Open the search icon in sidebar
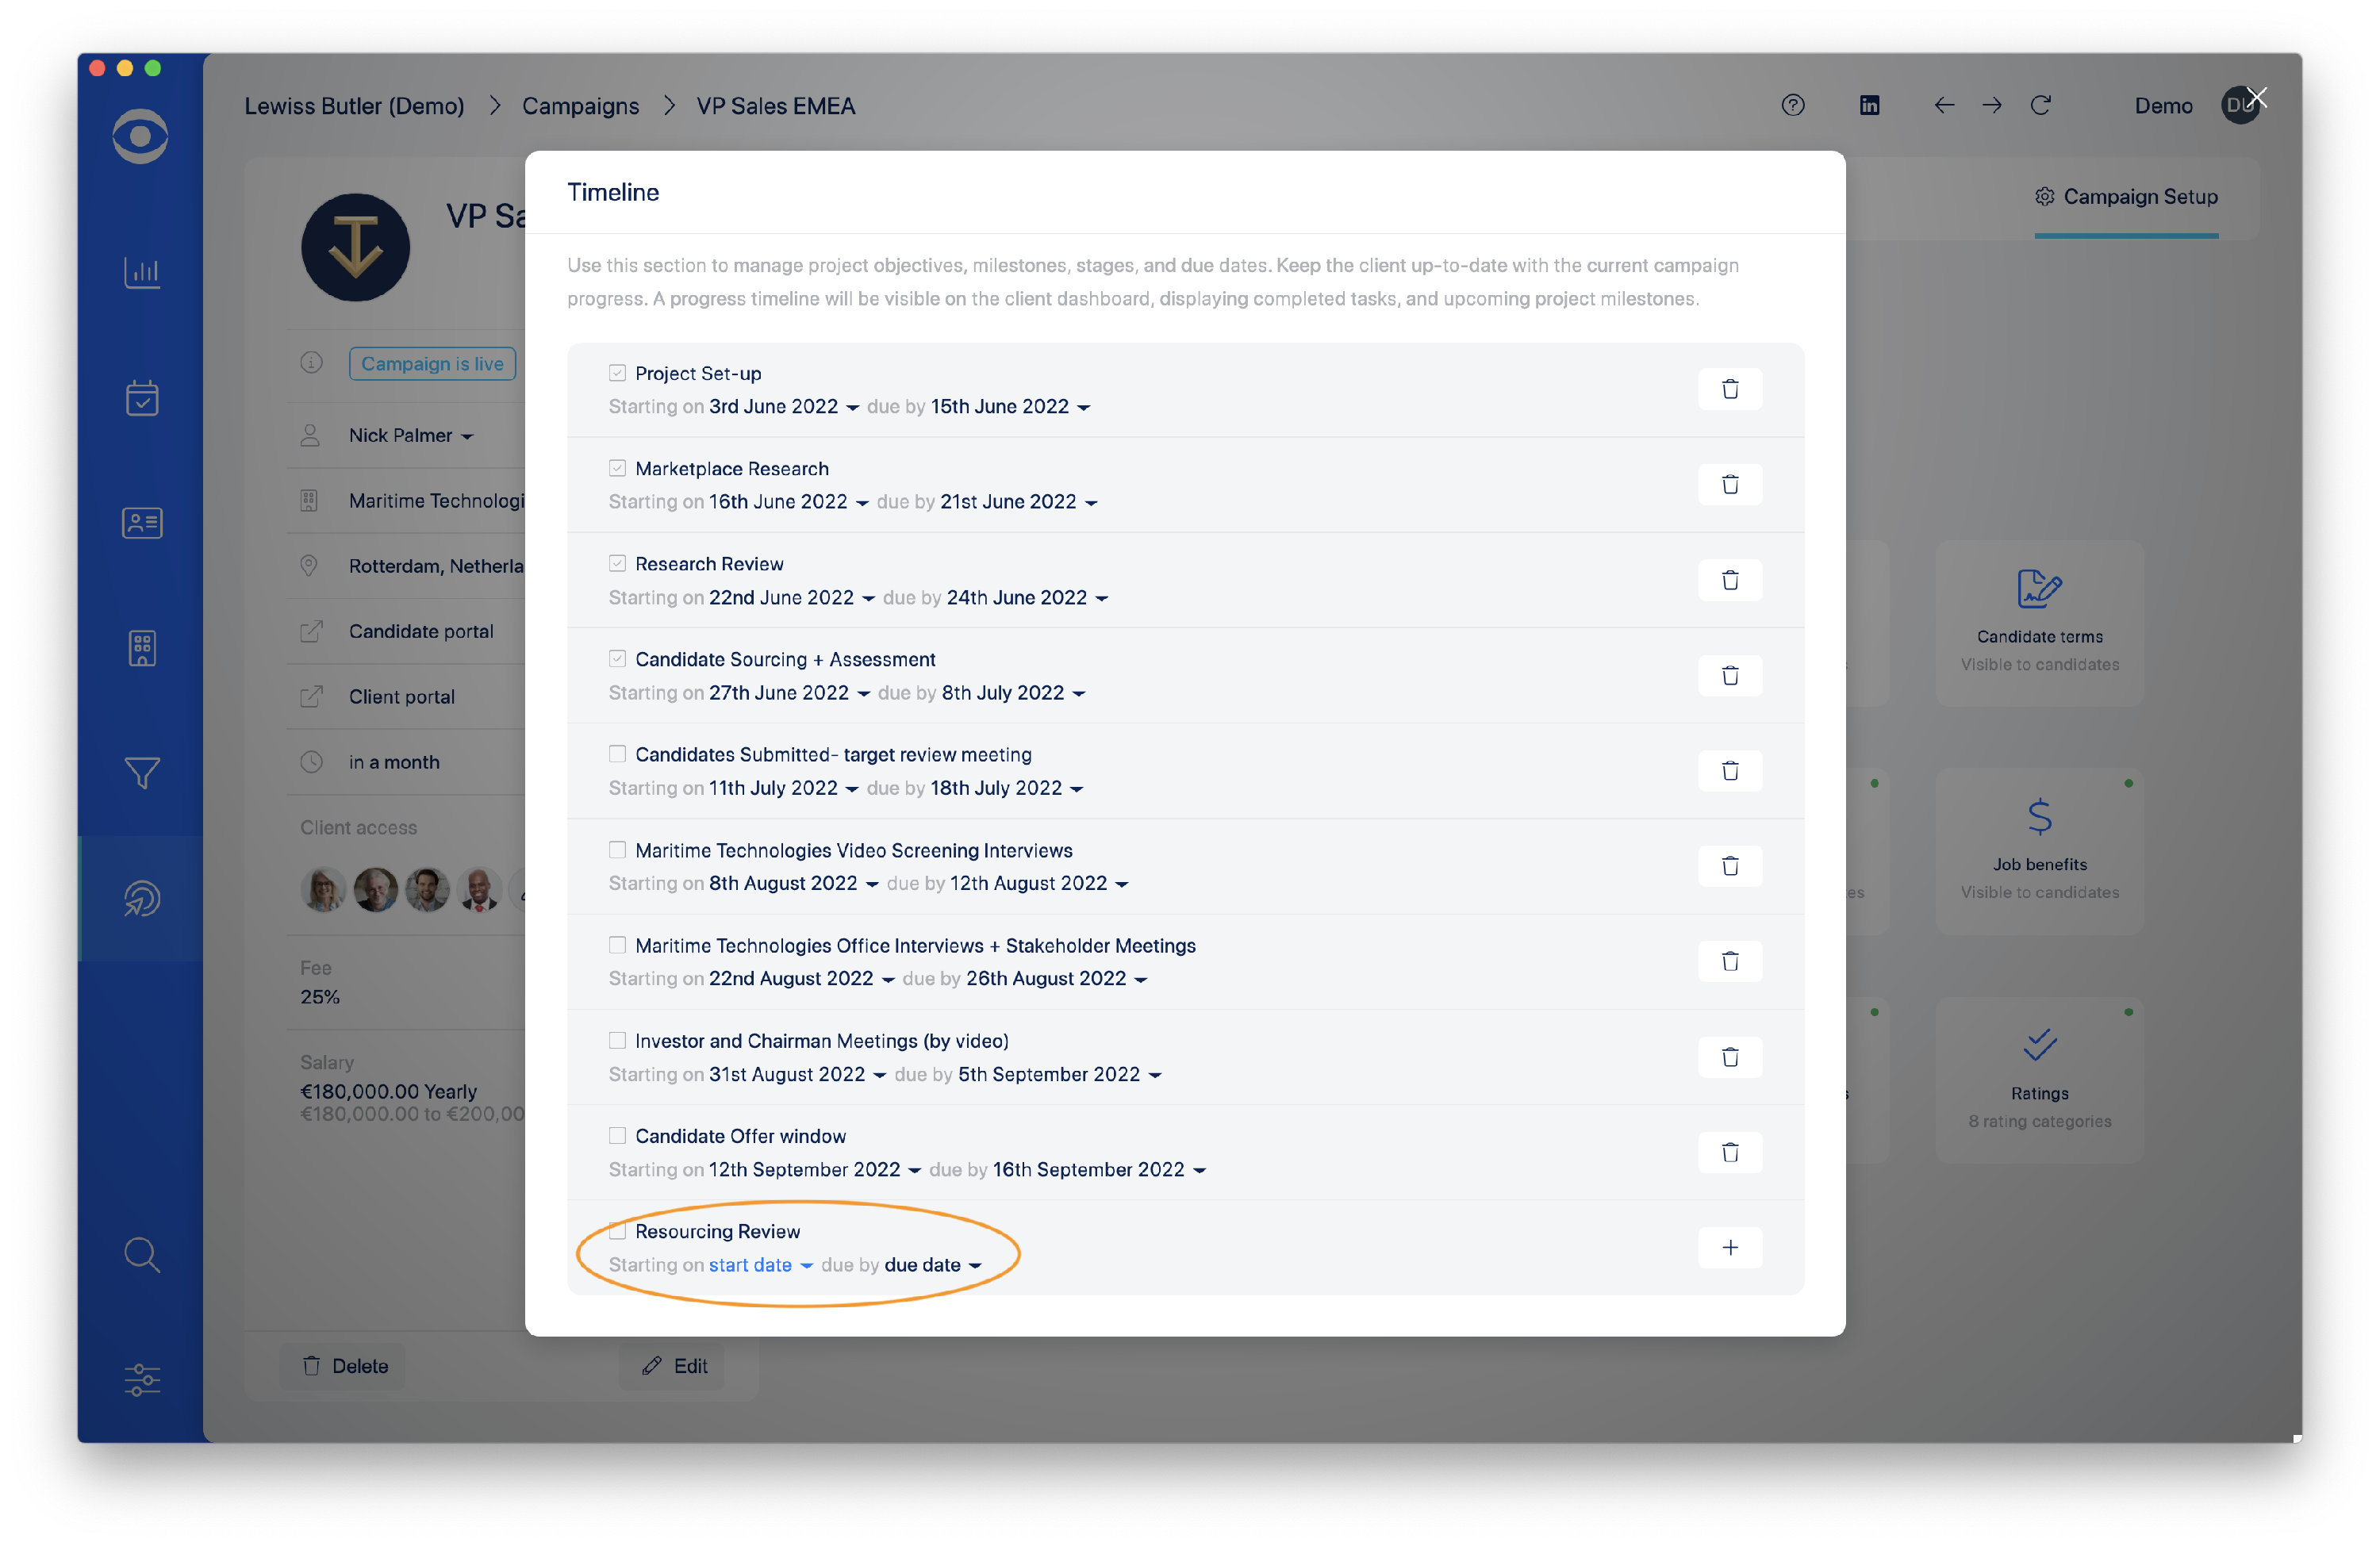The height and width of the screenshot is (1546, 2380). point(141,1254)
